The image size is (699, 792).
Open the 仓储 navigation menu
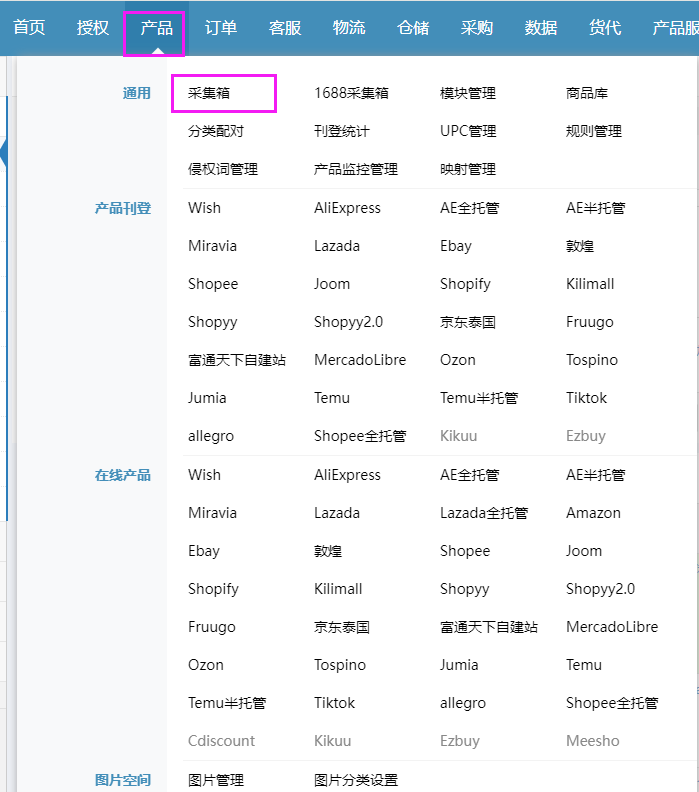click(413, 27)
